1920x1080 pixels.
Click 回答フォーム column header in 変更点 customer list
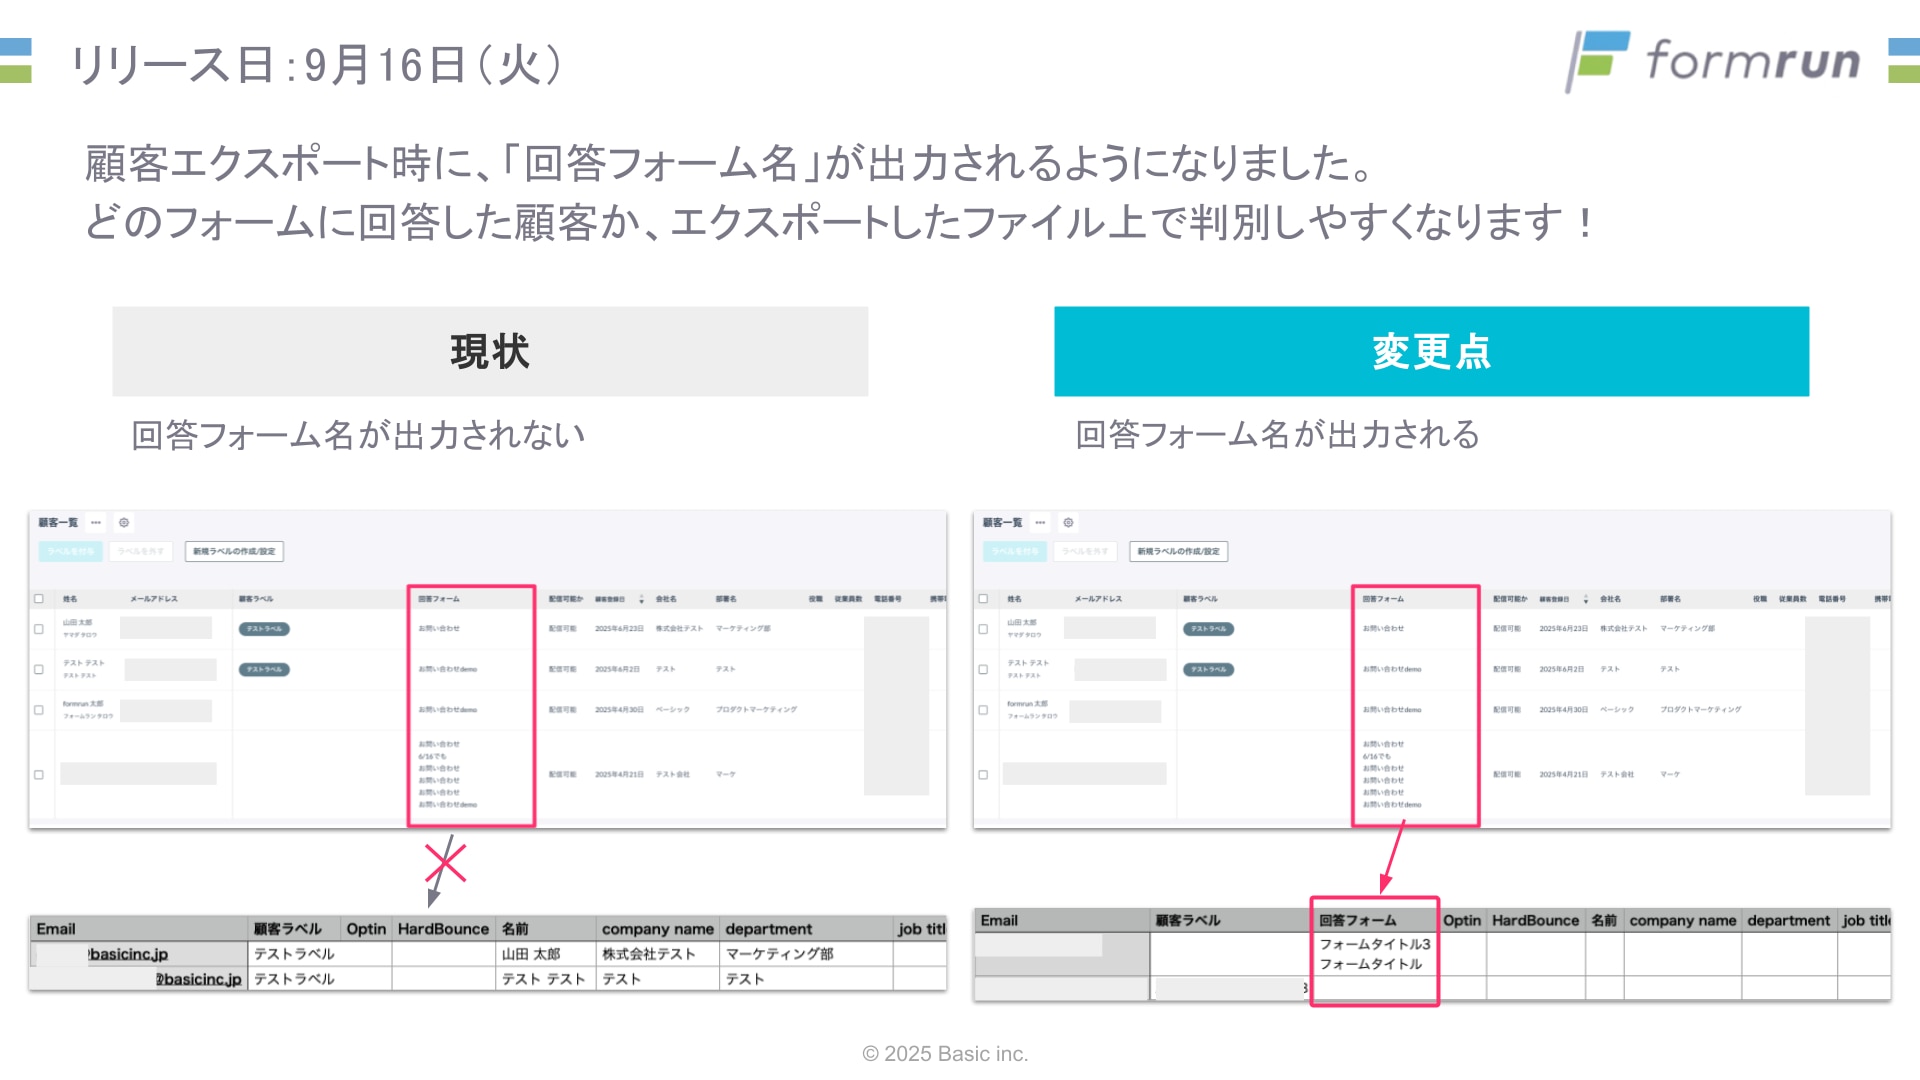(1383, 599)
